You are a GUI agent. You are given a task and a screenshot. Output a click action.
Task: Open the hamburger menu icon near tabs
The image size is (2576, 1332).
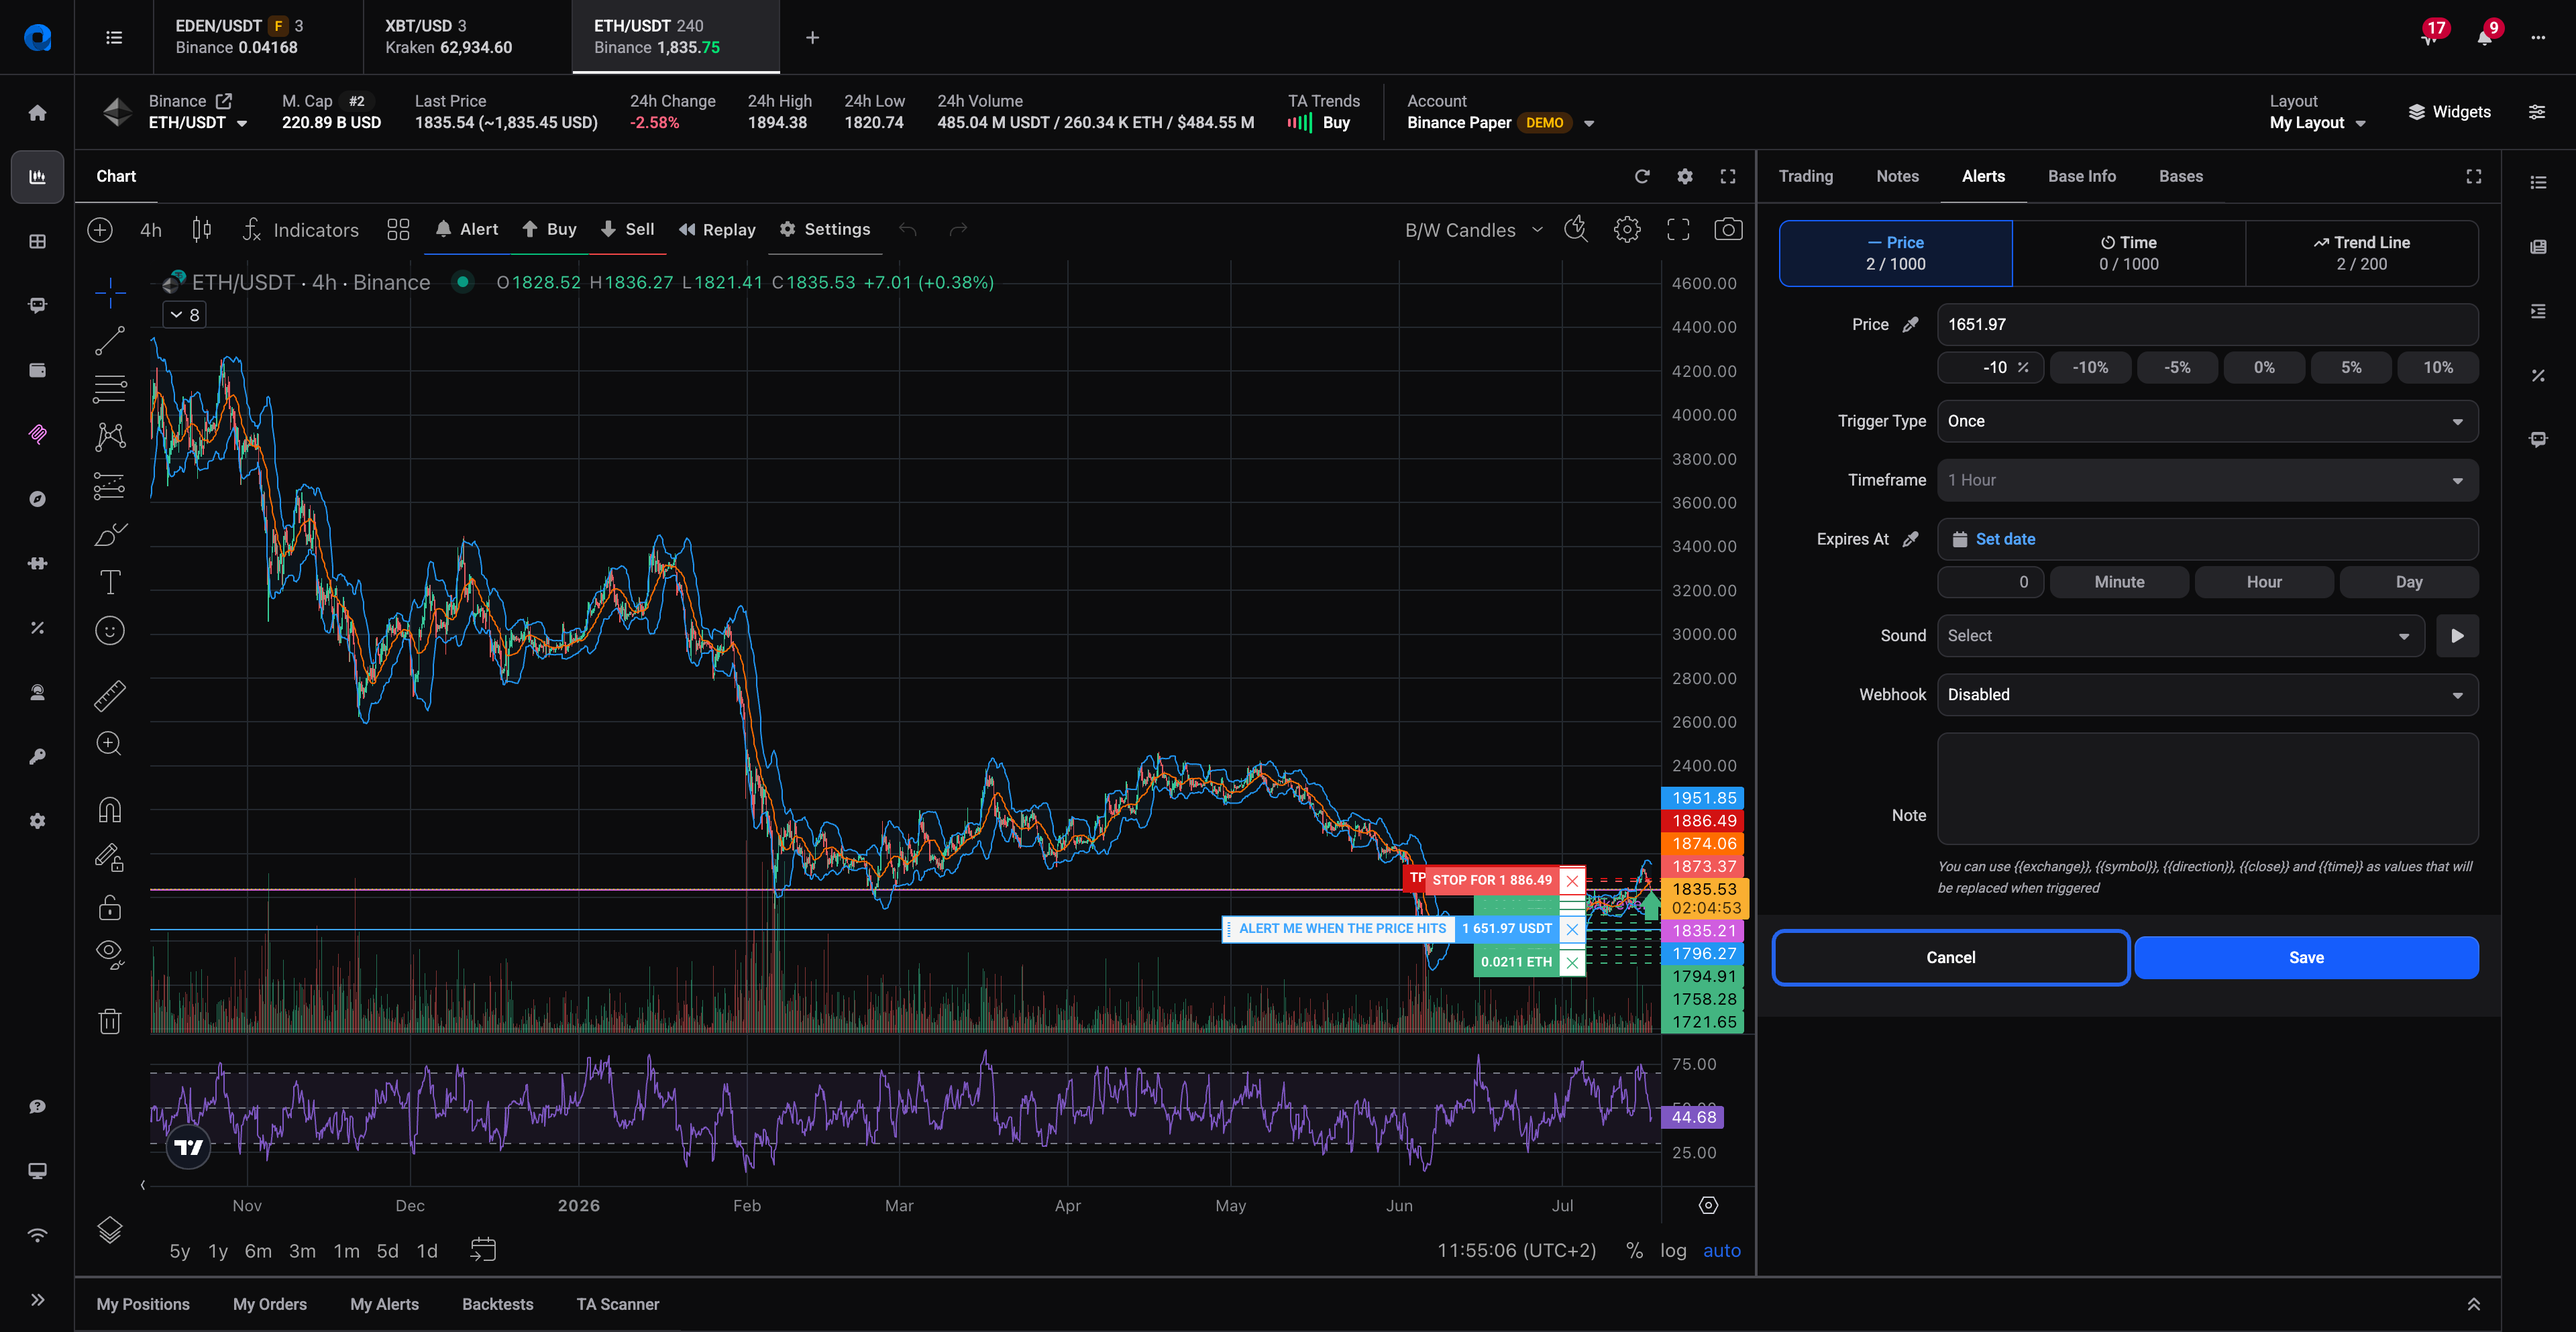[114, 38]
